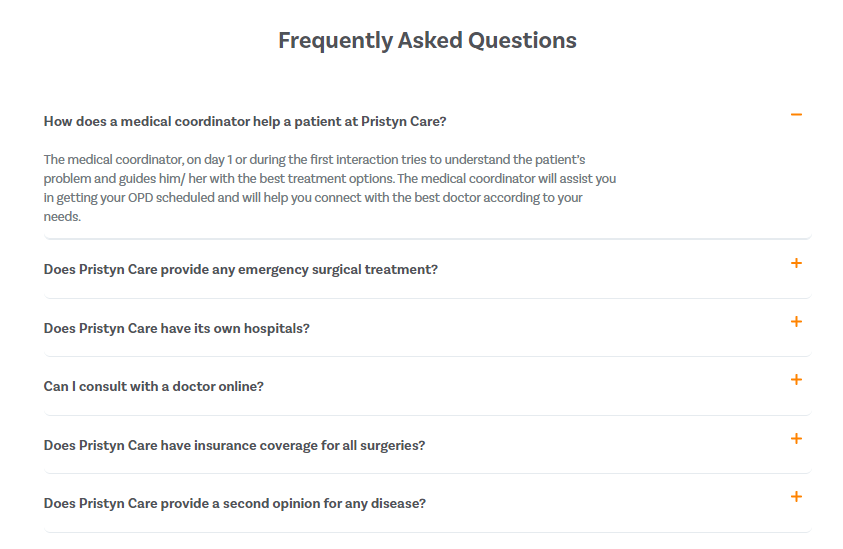
Task: Click plus icon beside insurance coverage question
Action: 796,439
